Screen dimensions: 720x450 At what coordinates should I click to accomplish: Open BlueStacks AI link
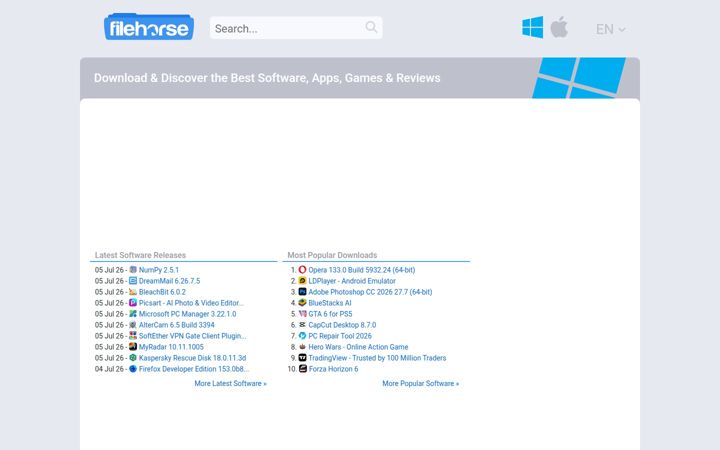330,303
